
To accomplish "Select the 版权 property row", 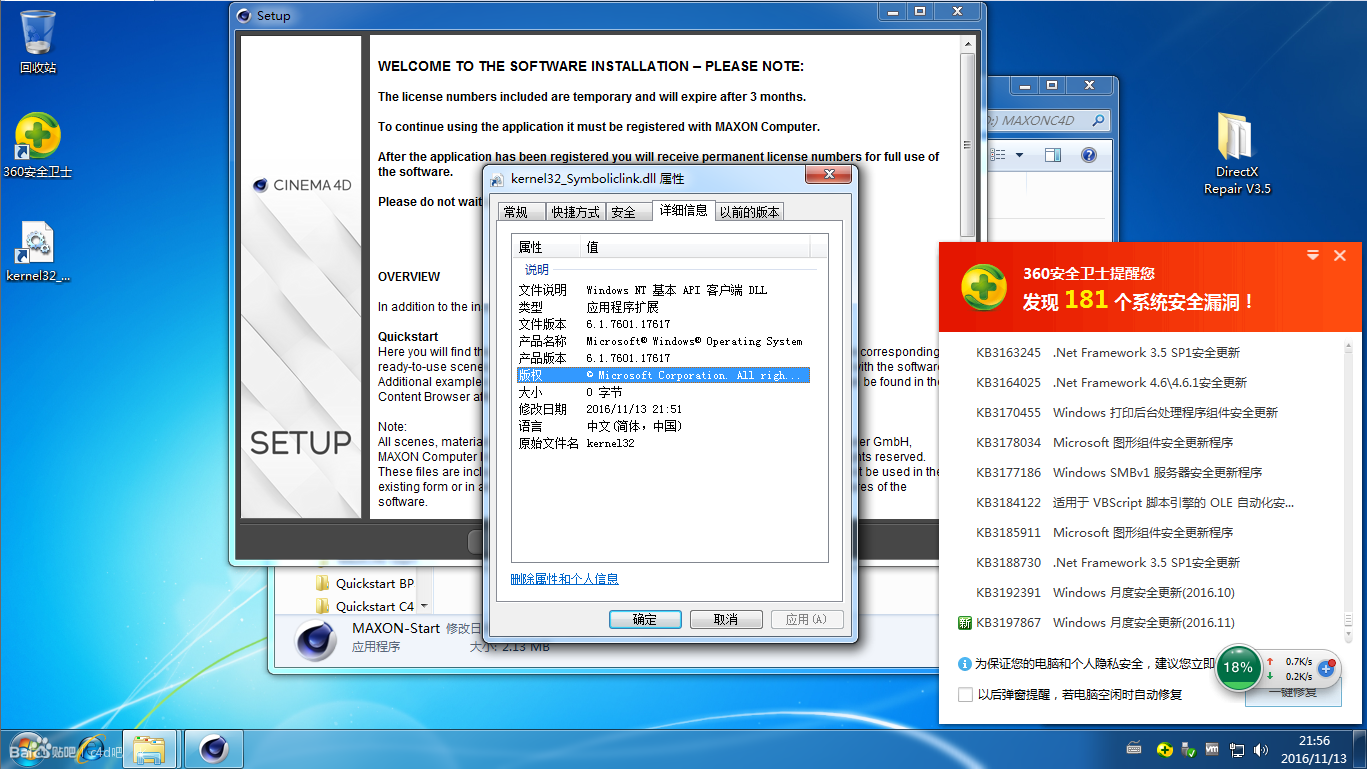I will coord(662,375).
